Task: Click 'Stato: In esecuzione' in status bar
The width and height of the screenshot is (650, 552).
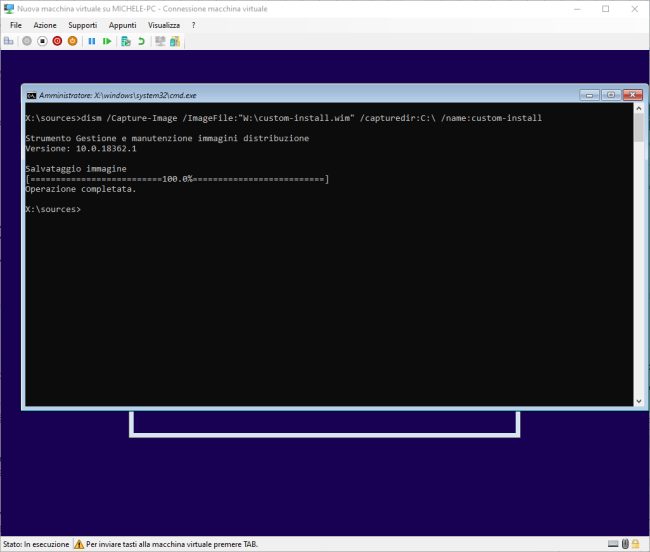Action: 36,544
